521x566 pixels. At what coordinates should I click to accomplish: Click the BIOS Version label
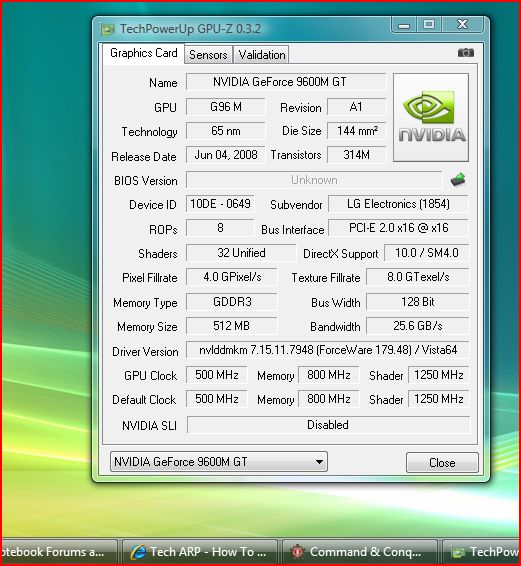coord(146,180)
